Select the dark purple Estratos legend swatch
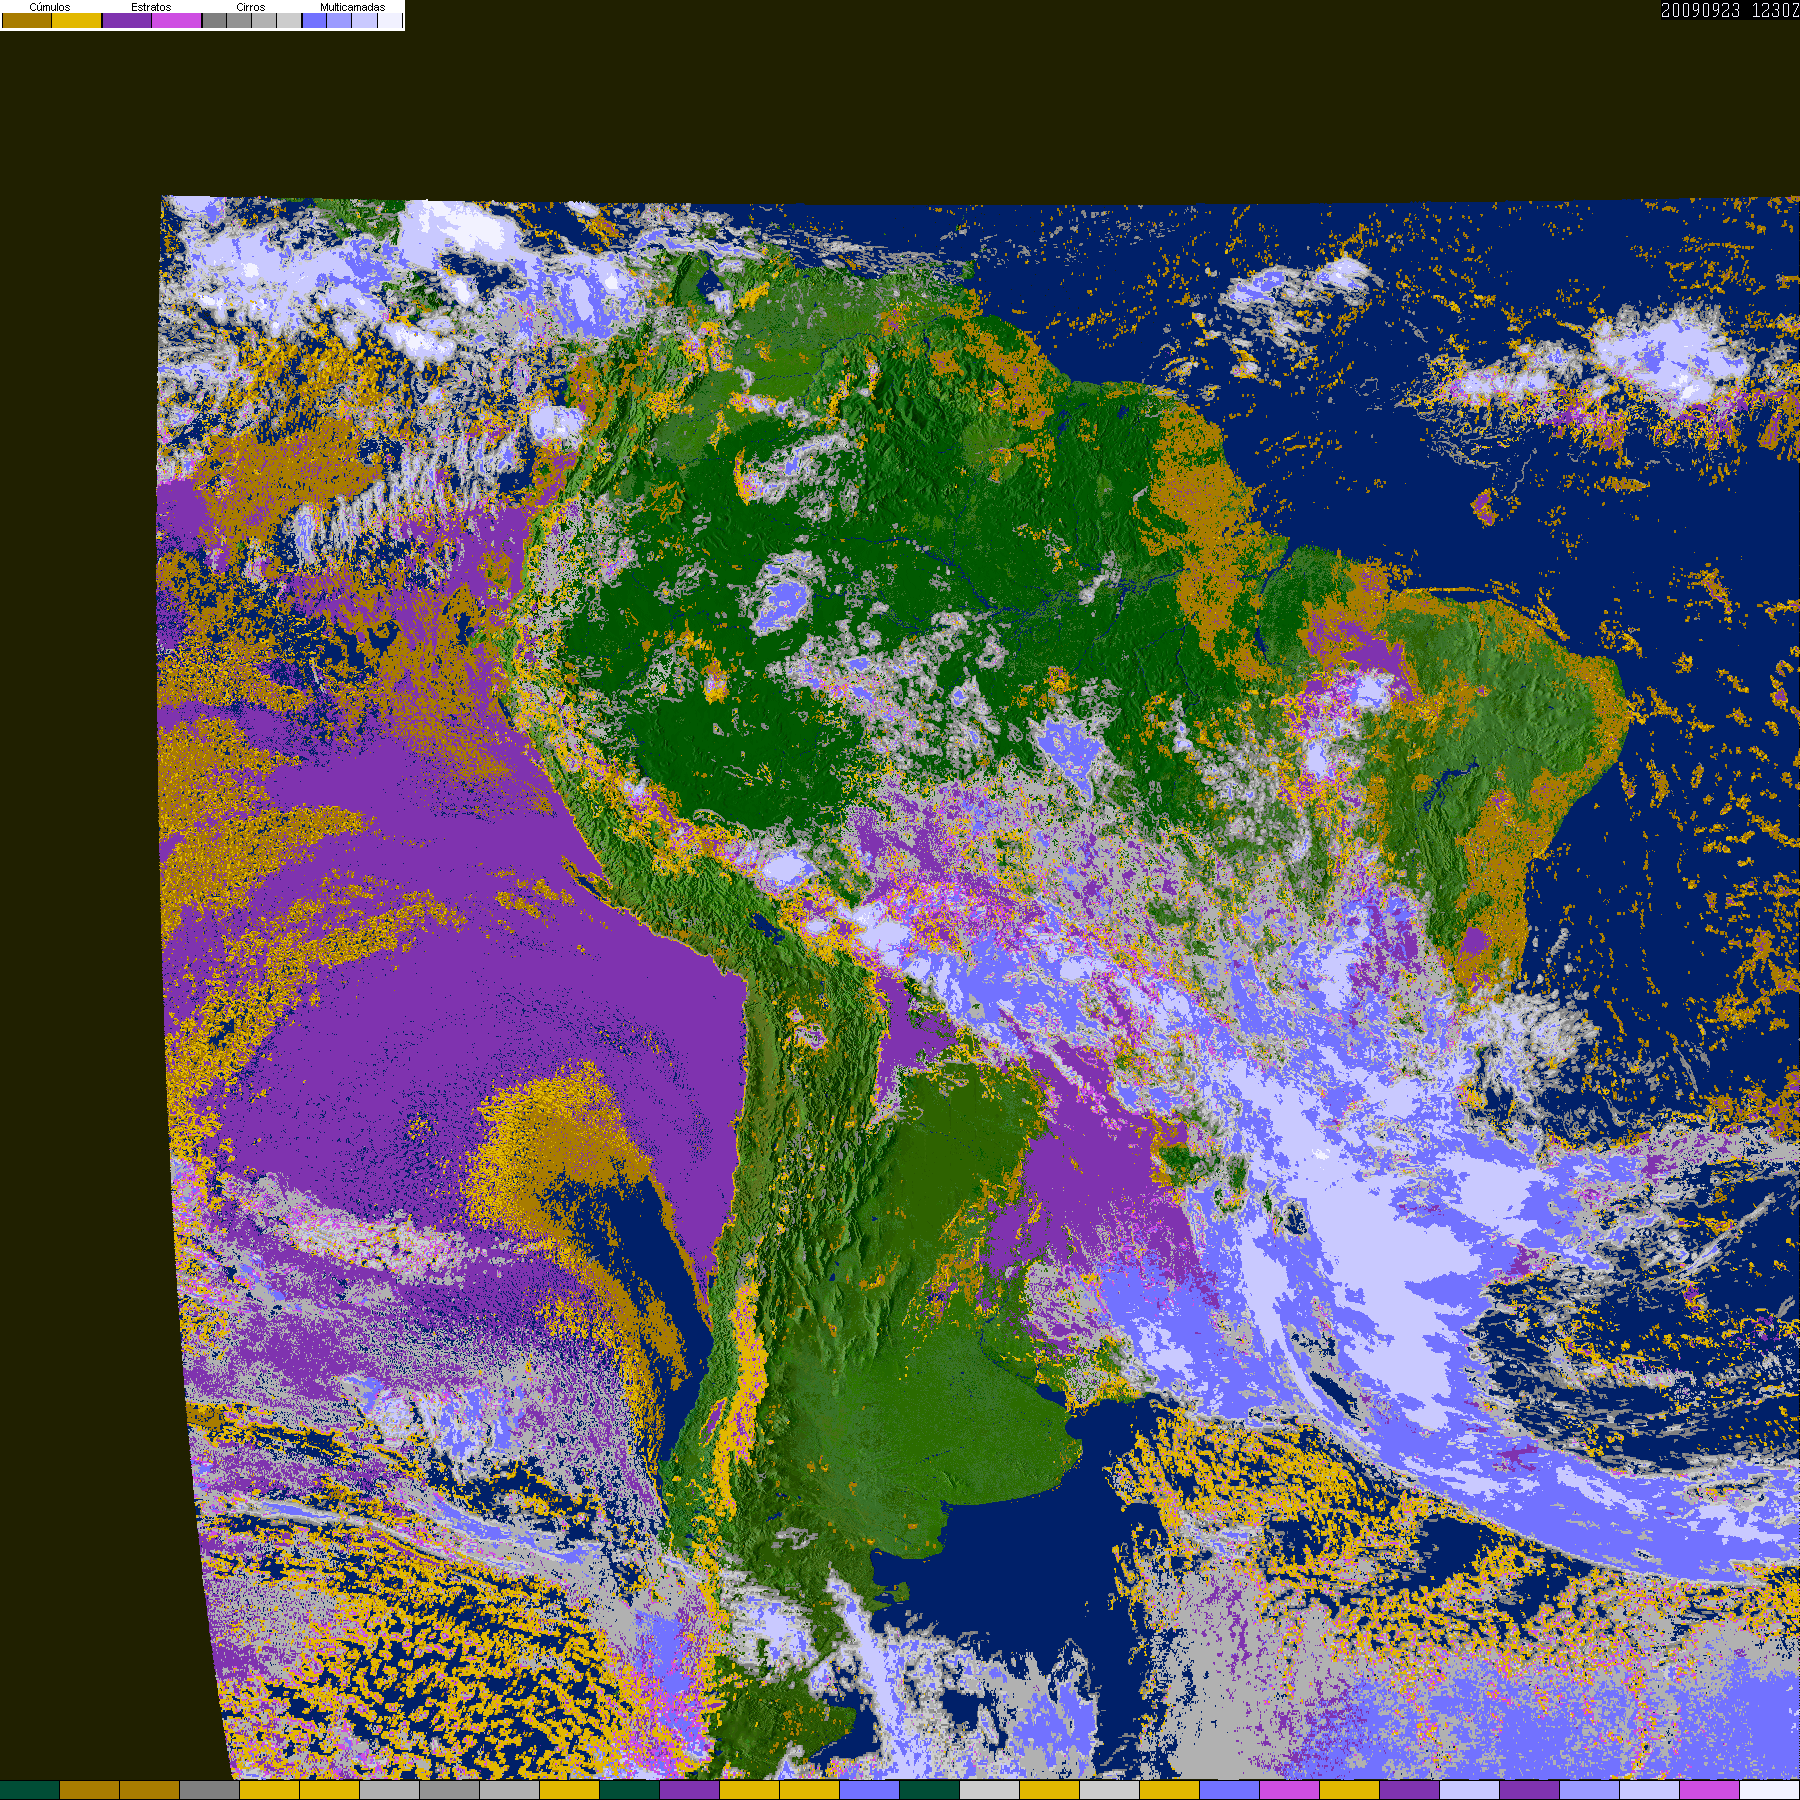 tap(127, 20)
